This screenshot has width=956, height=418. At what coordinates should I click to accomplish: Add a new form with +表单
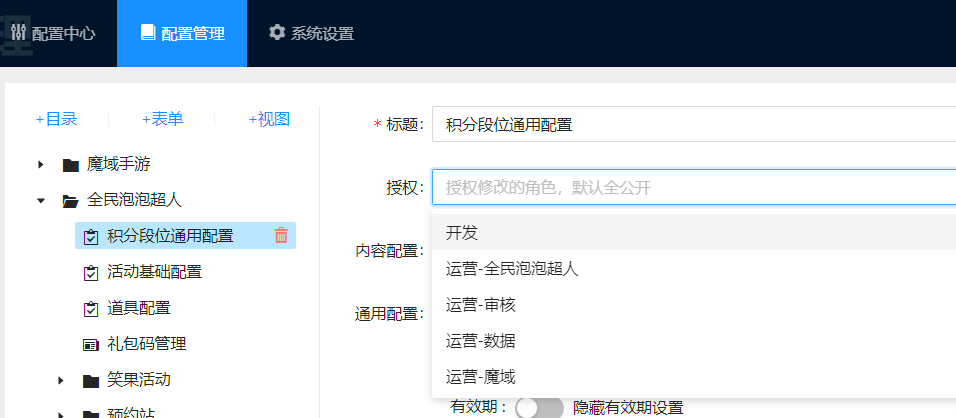pos(163,119)
